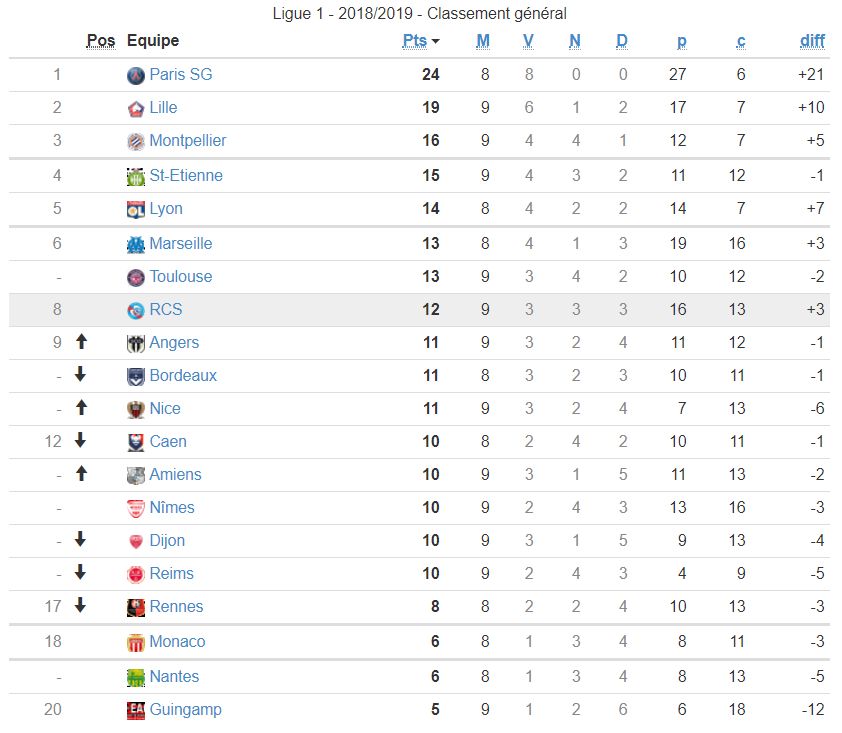Screen dimensions: 842x733
Task: Click the Rennes down-arrow position indicator
Action: [x=81, y=606]
